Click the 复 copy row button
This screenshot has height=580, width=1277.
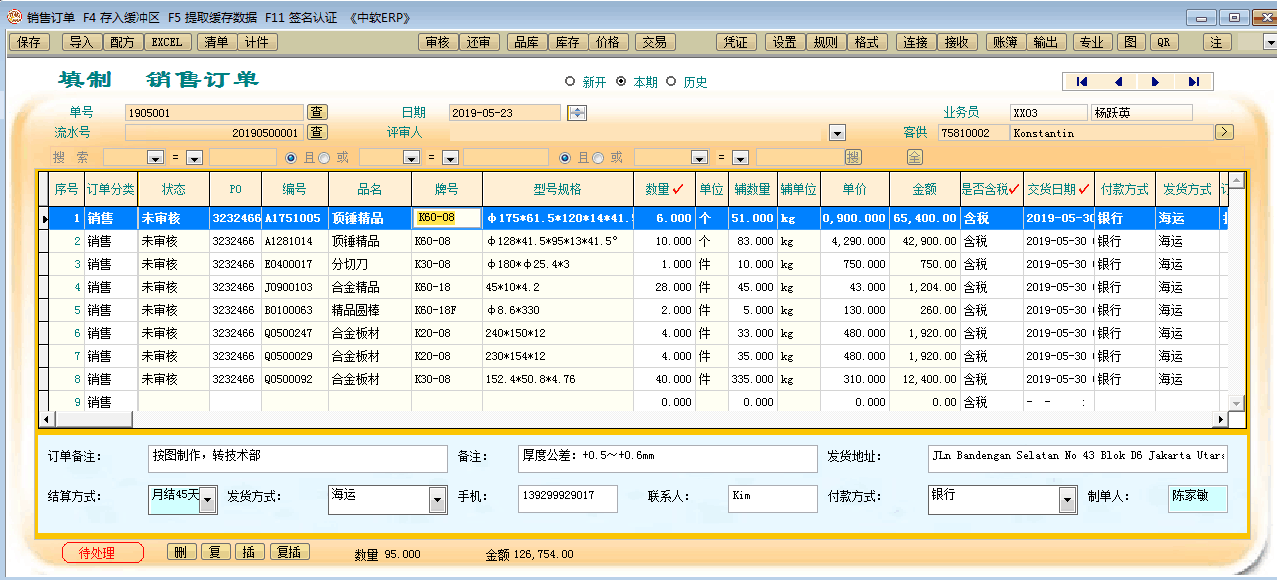click(x=215, y=552)
